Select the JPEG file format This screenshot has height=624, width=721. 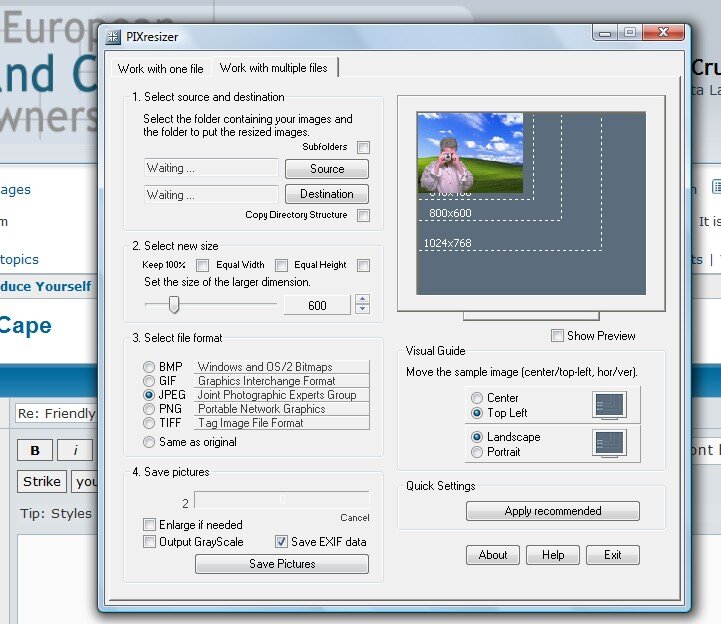coord(149,395)
